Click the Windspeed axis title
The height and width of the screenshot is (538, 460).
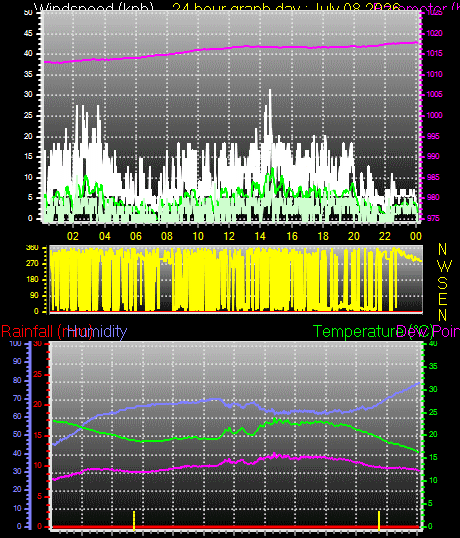pyautogui.click(x=94, y=8)
